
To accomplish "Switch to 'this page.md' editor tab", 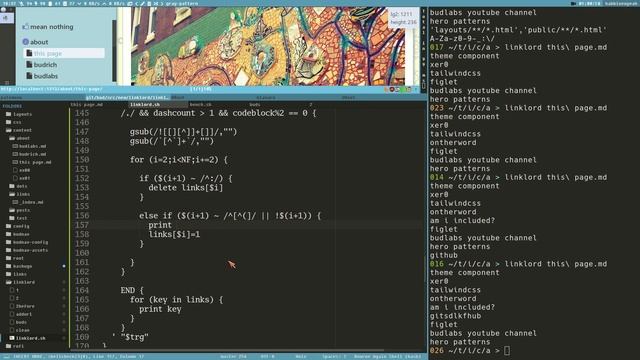I will click(87, 105).
